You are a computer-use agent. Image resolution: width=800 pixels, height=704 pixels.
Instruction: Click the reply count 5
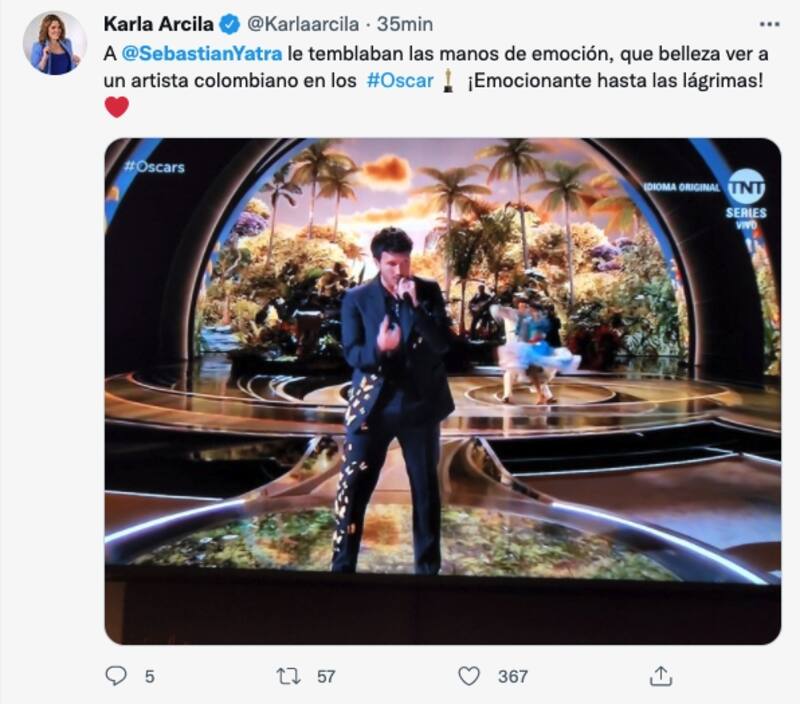click(x=149, y=676)
